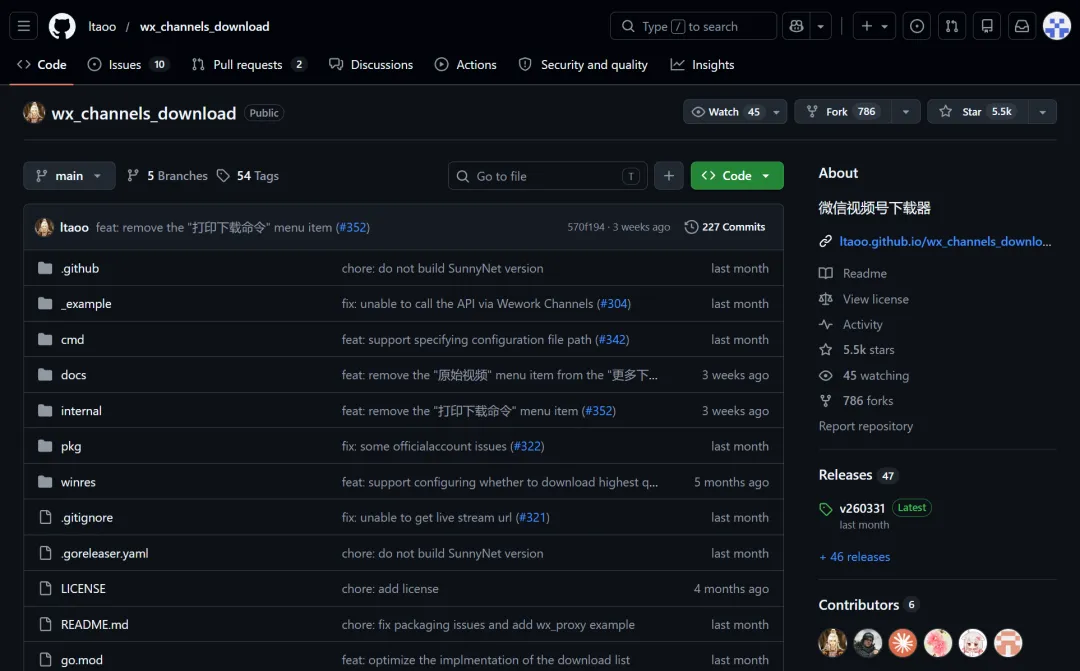Click Report repository link
Image resolution: width=1080 pixels, height=671 pixels.
(x=866, y=426)
